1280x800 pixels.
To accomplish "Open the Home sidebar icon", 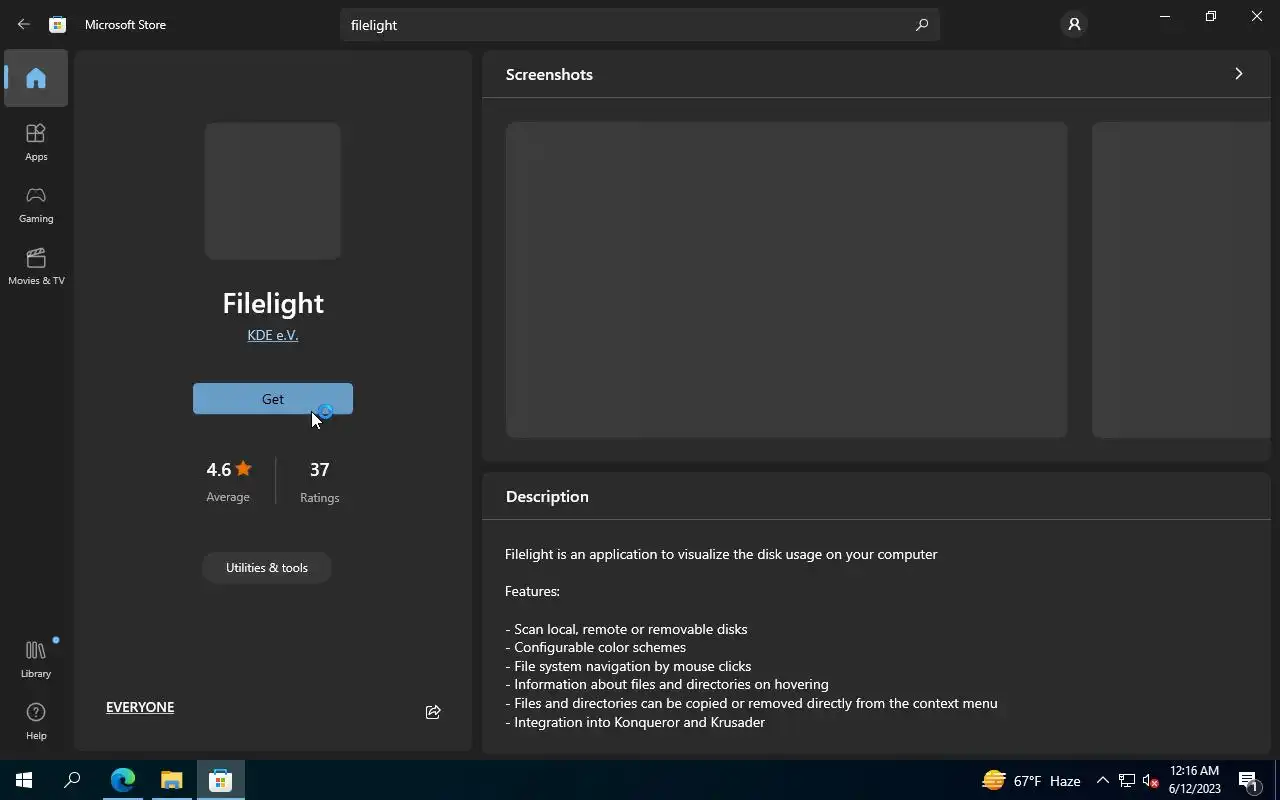I will click(x=36, y=78).
